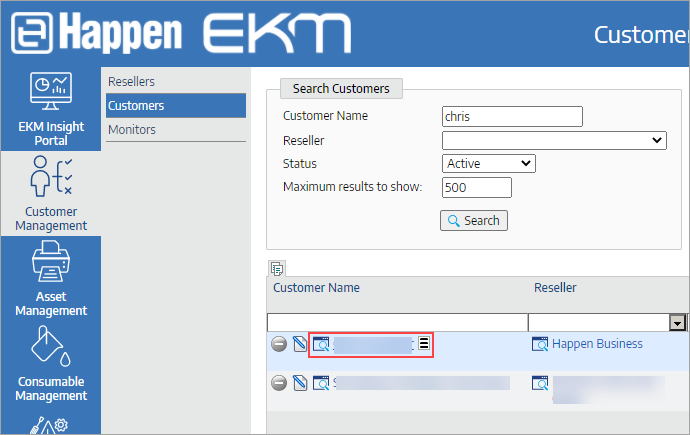Click the Customer Name column filter box
The width and height of the screenshot is (690, 435).
[397, 322]
